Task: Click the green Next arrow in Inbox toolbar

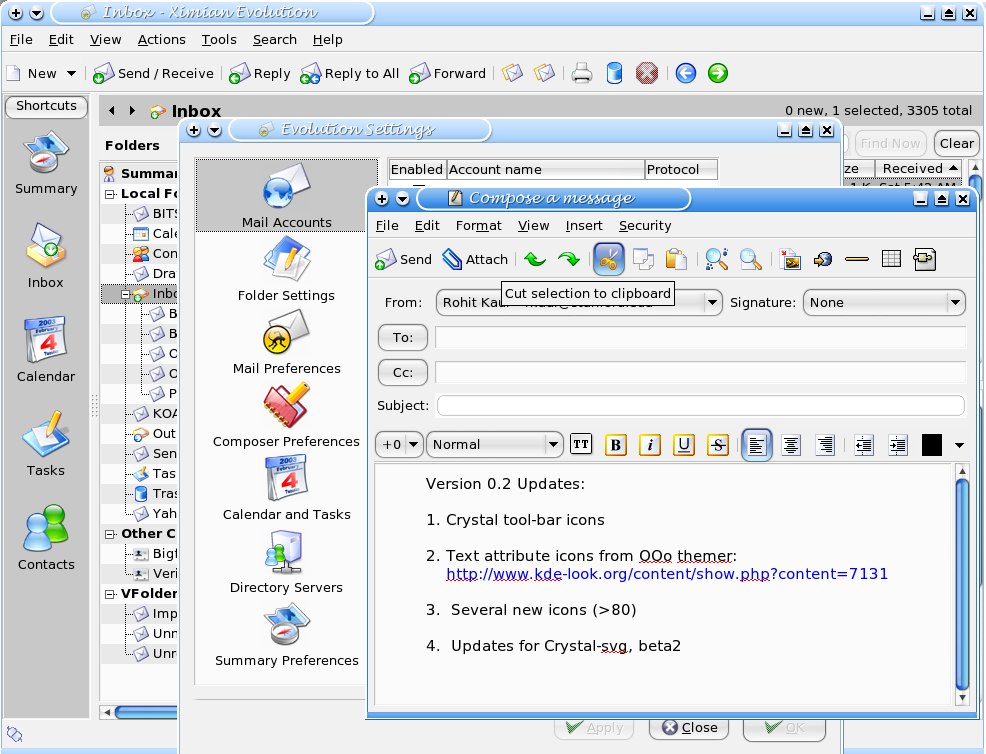Action: pos(717,73)
